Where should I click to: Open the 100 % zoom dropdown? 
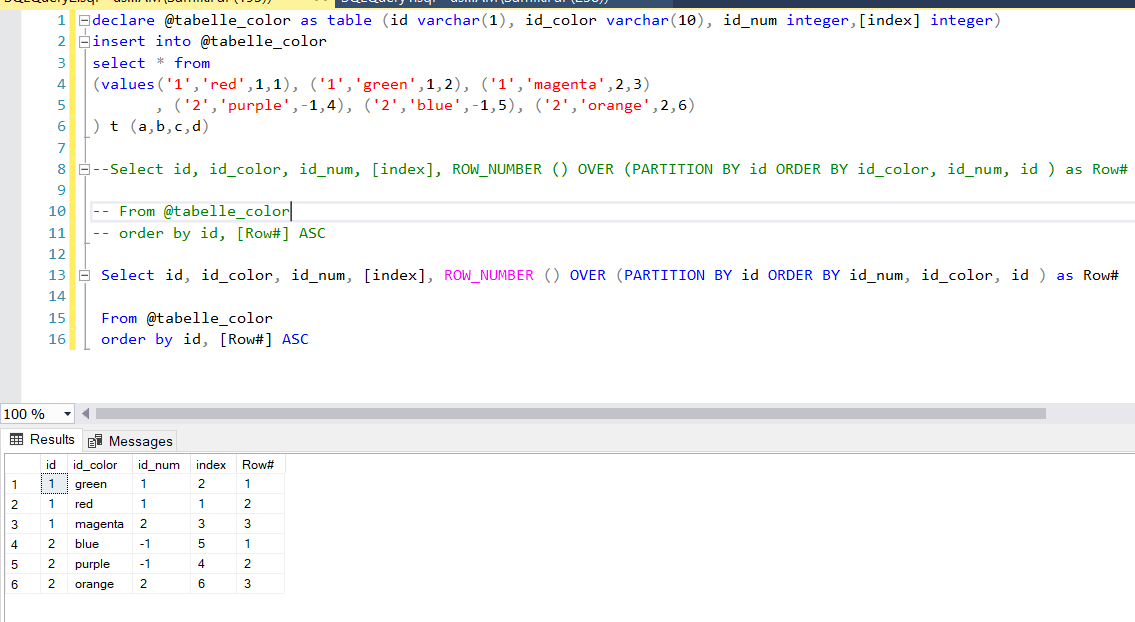click(x=67, y=414)
